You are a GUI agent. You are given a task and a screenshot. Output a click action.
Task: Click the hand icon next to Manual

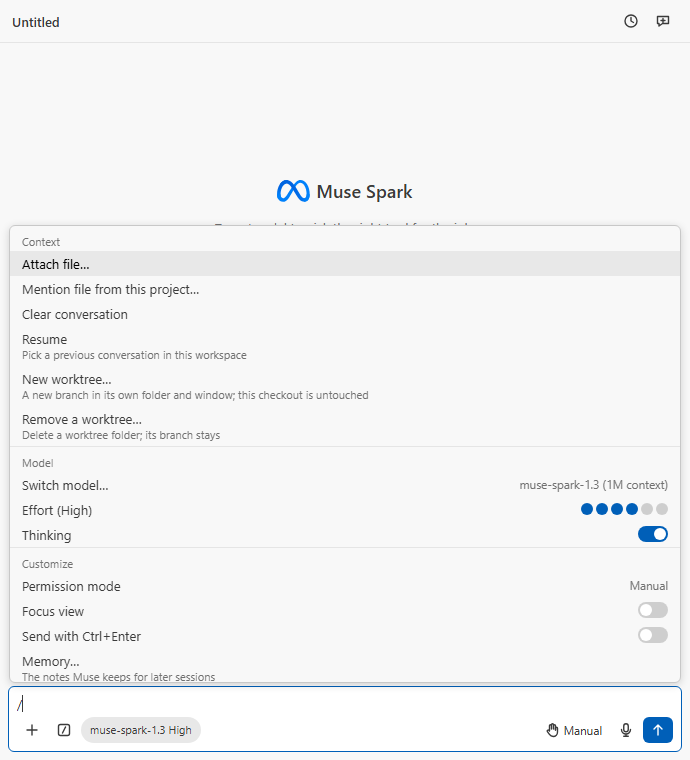[552, 730]
